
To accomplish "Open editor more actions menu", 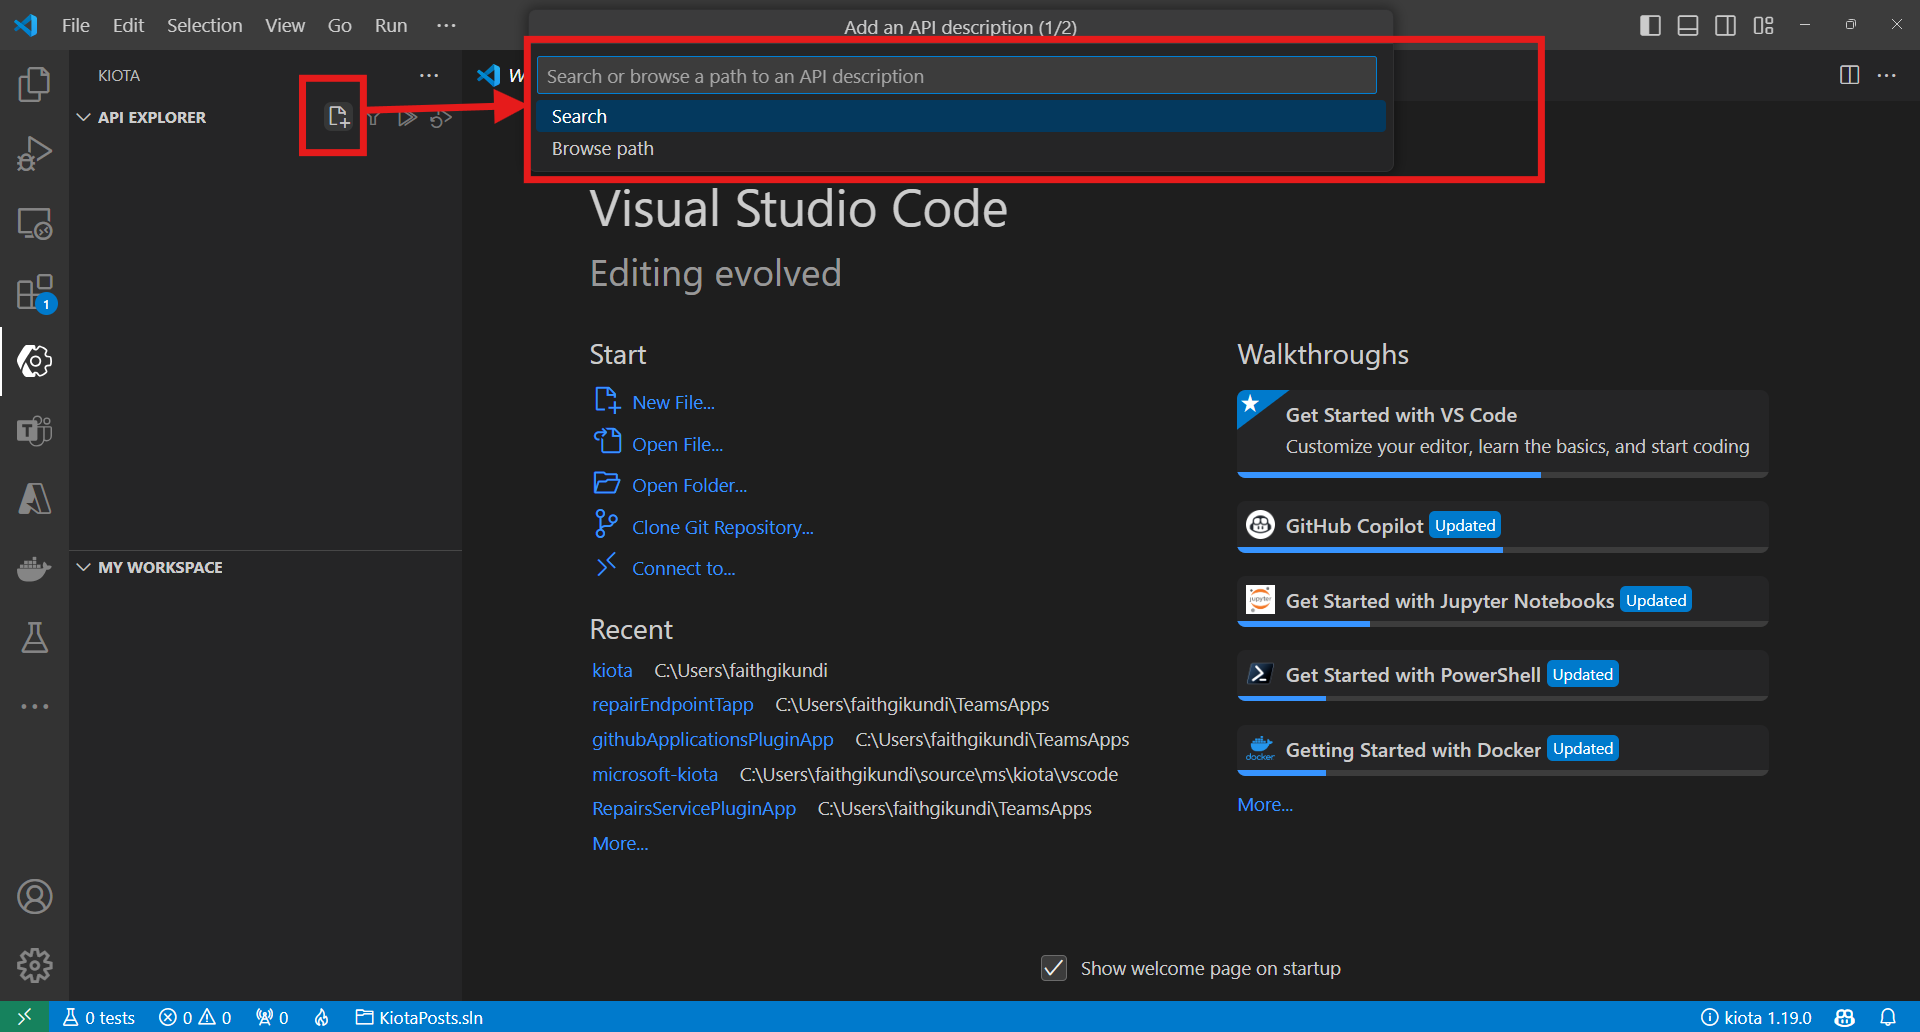I will click(1886, 75).
